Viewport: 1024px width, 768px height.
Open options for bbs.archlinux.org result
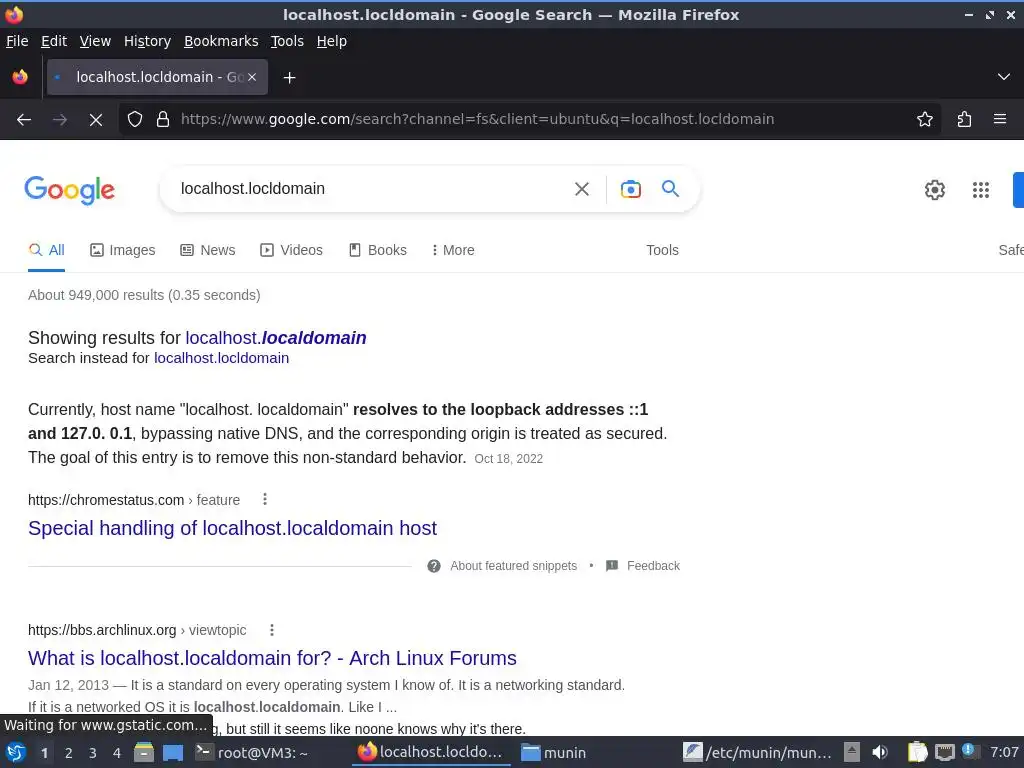tap(272, 630)
